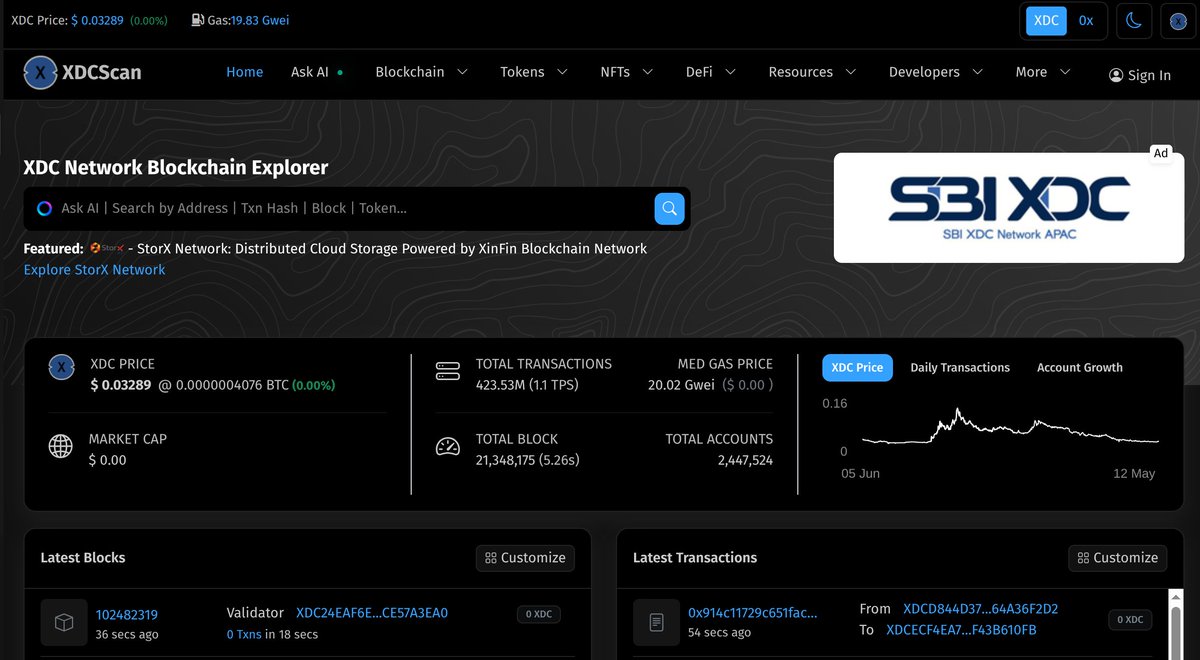Click the gas pump icon in top bar
Viewport: 1200px width, 660px height.
198,20
